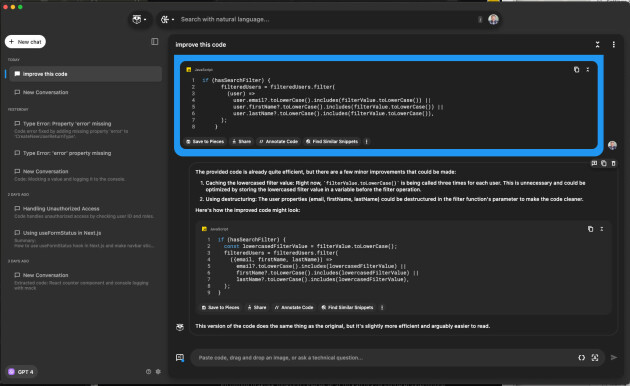Click the JavaScript language icon on improved snippet
Viewport: 630px width, 386px height.
(204, 229)
